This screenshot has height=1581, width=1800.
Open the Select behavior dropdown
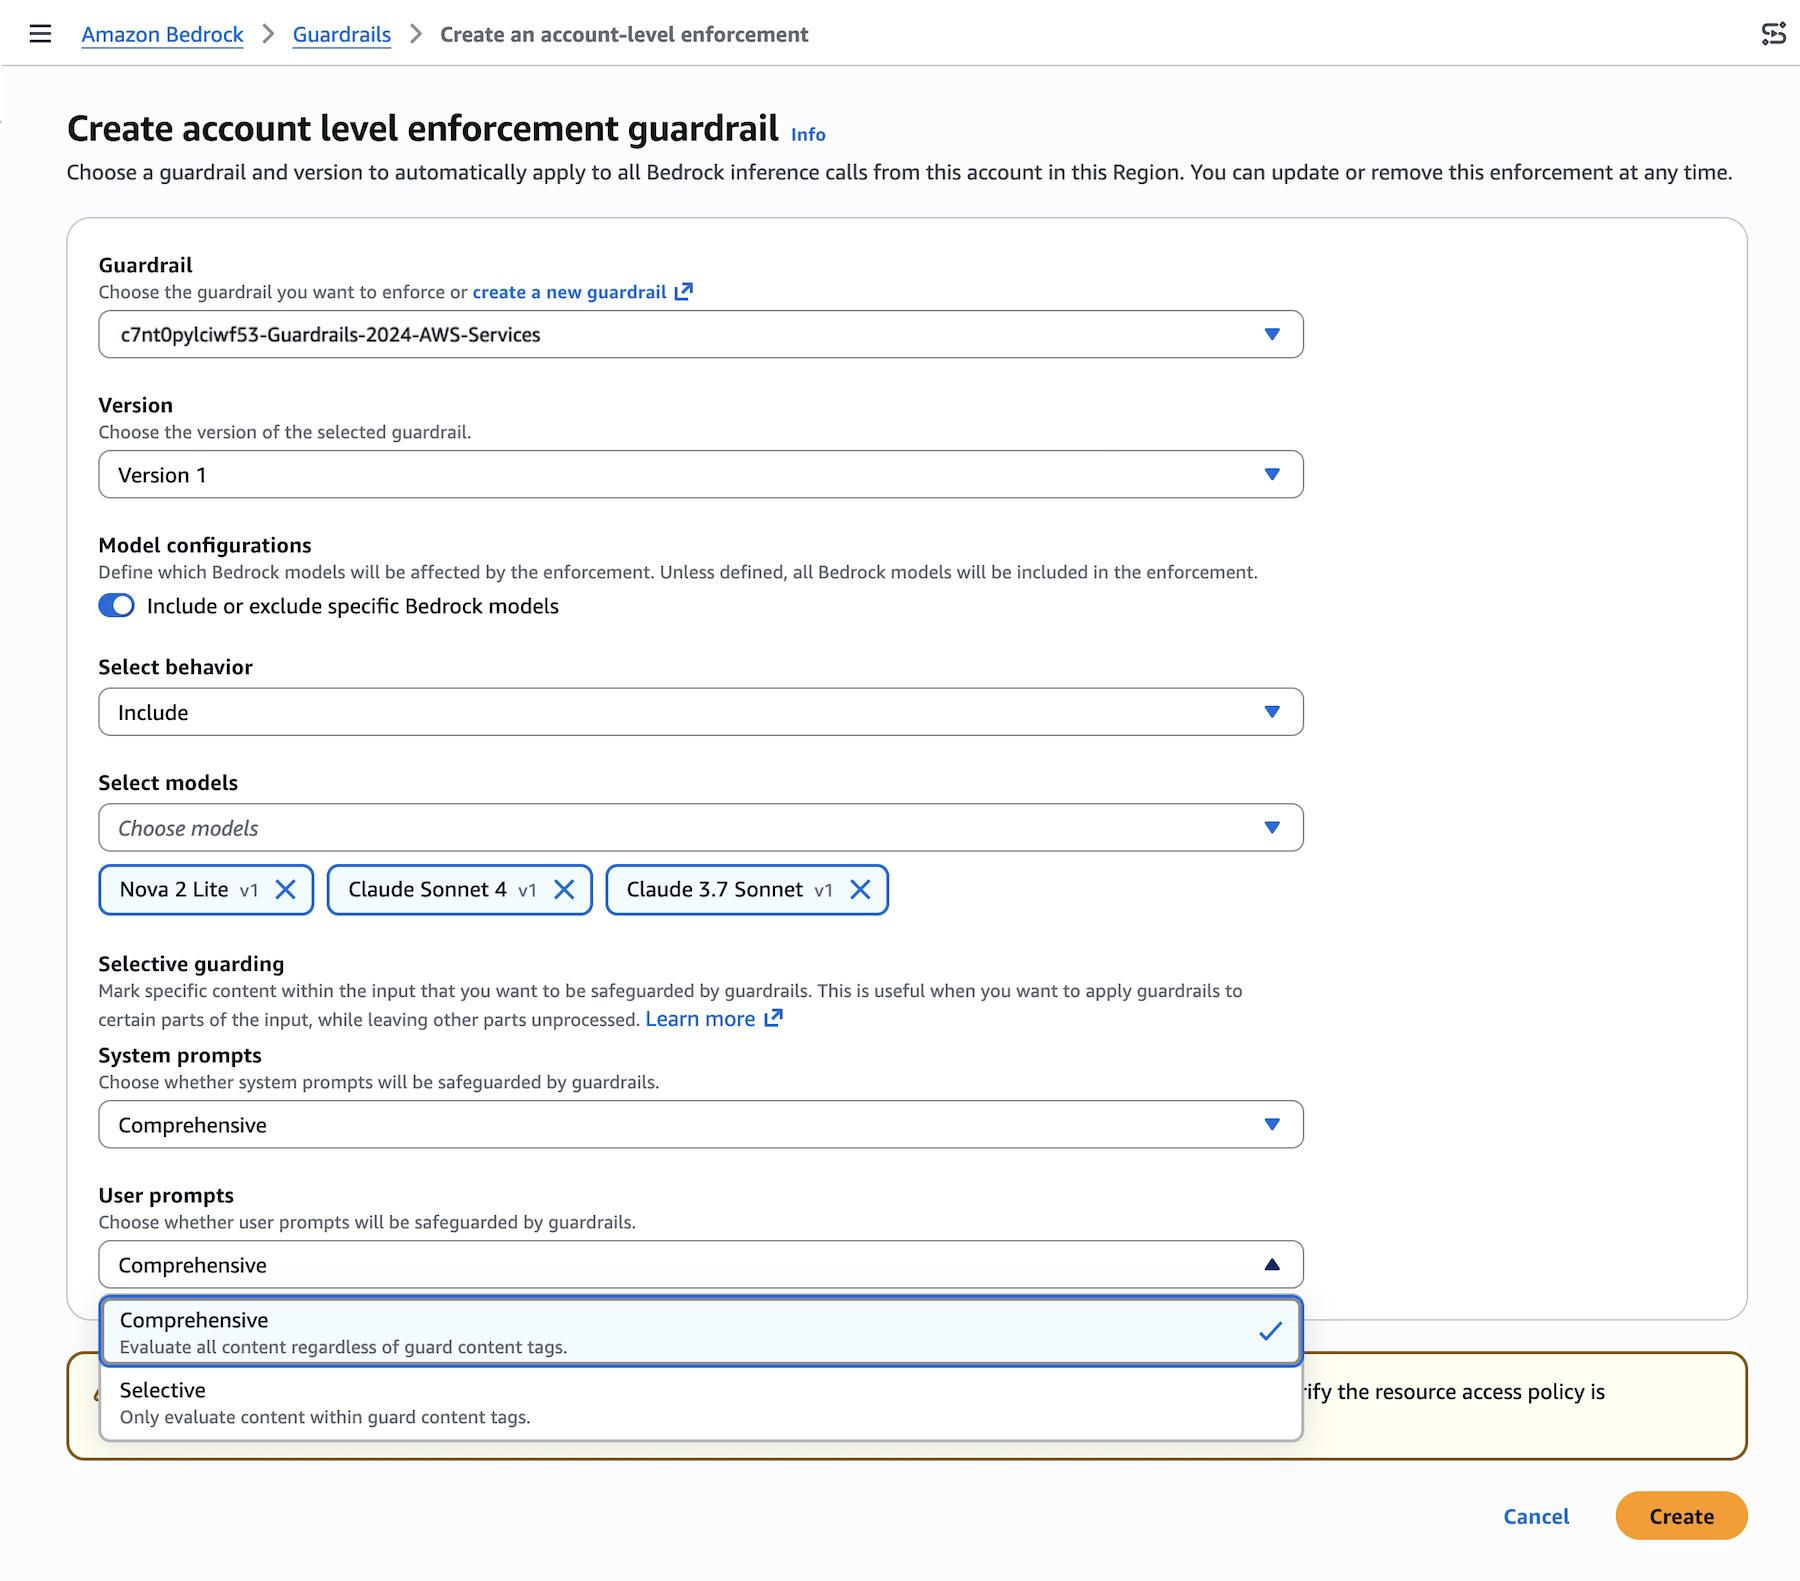(700, 712)
